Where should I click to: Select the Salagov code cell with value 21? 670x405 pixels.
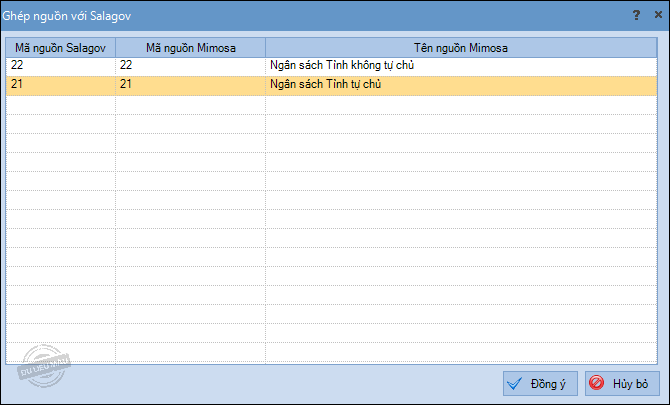click(61, 85)
